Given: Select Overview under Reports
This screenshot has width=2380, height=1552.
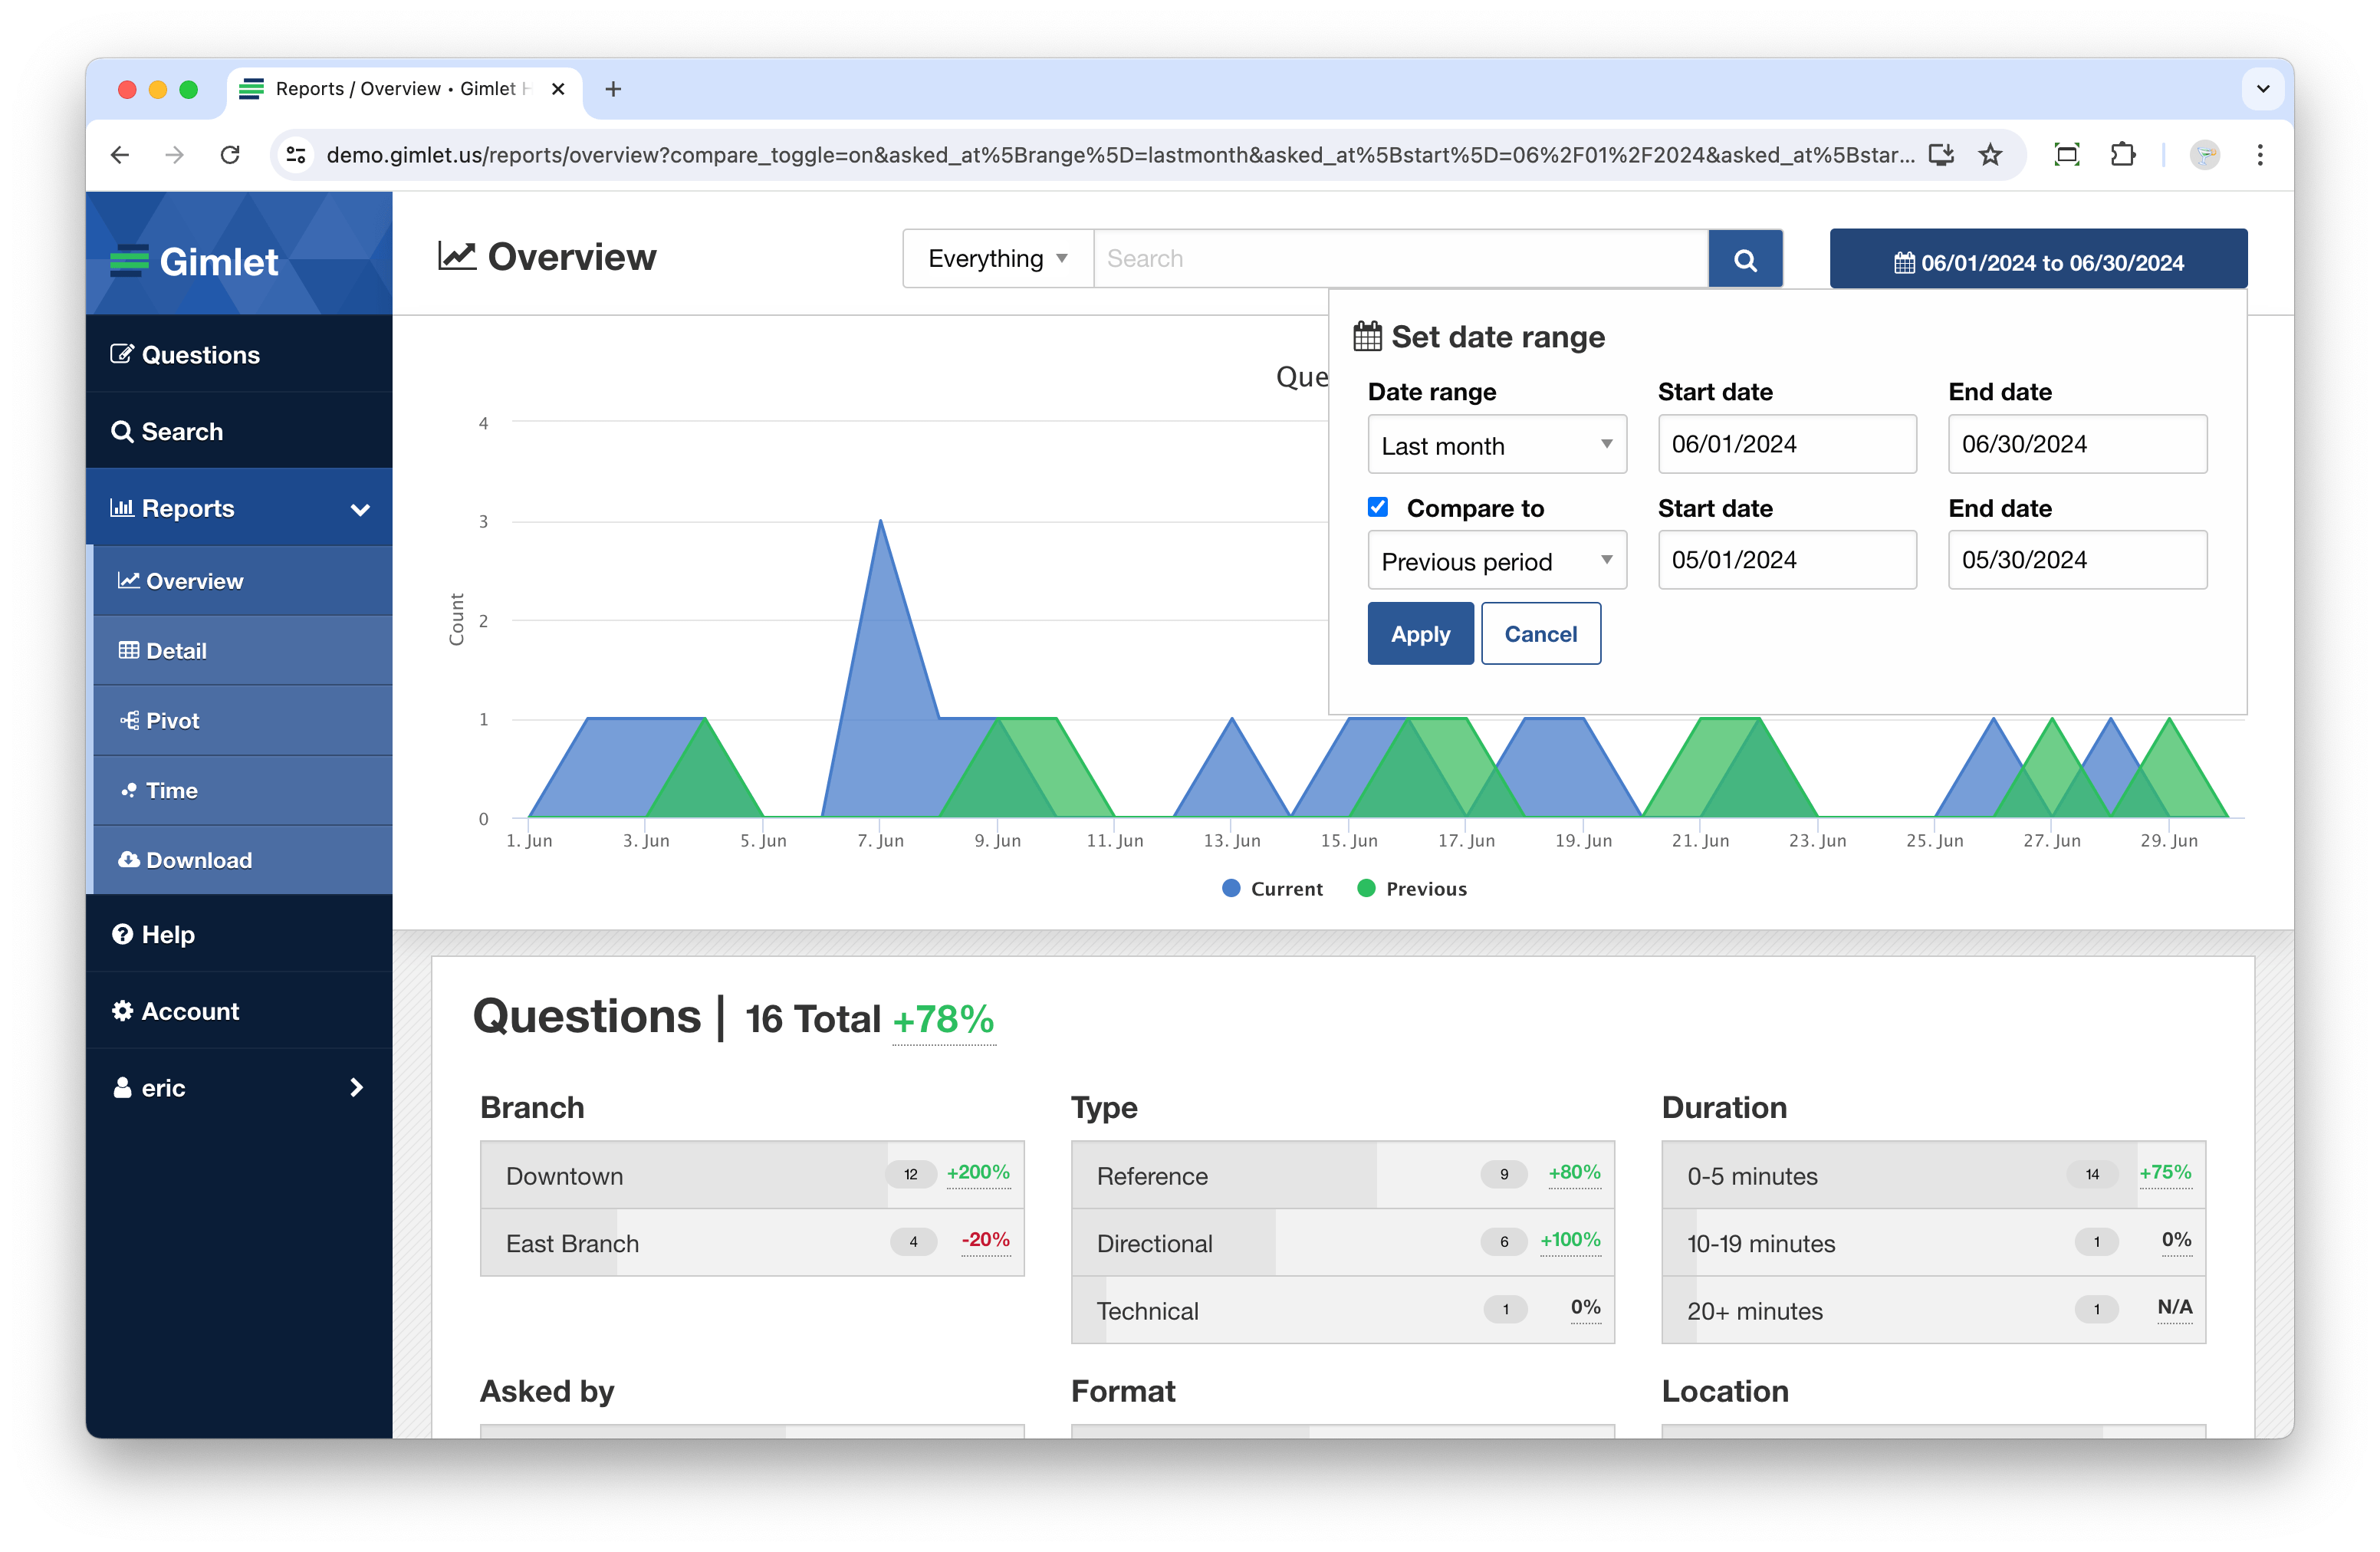Looking at the screenshot, I should (x=242, y=581).
